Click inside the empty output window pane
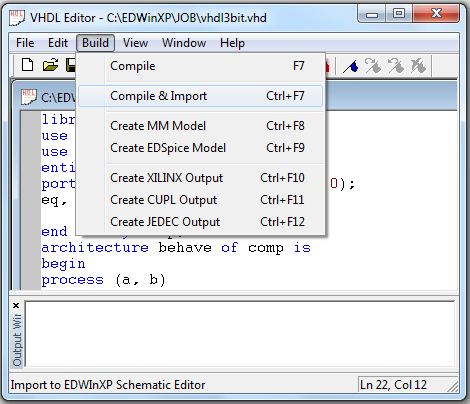 pos(240,334)
